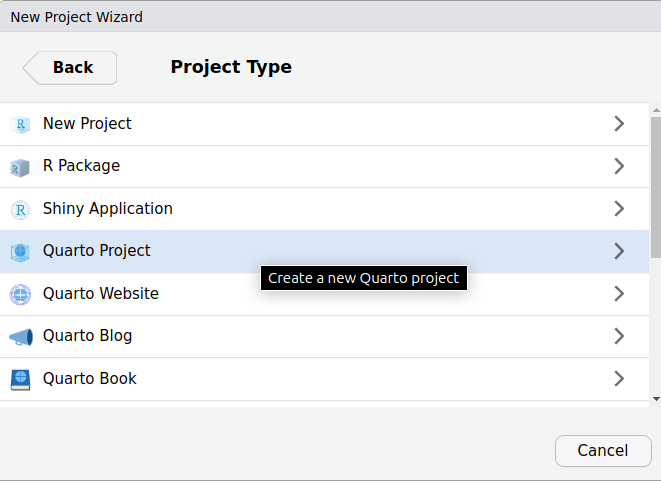Screen dimensions: 661x481
Task: Click the New Project R cube icon
Action: (20, 125)
